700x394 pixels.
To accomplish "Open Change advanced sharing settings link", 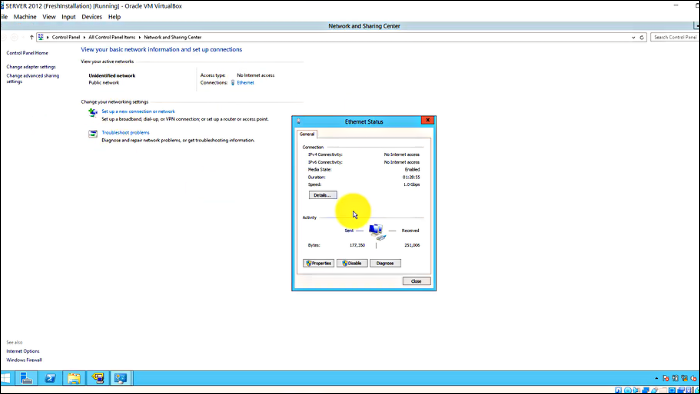I will pos(33,79).
